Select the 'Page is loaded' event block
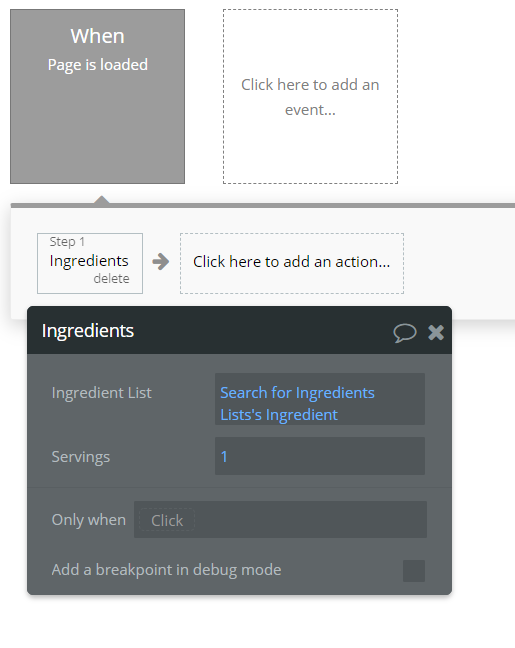Viewport: 515px width, 648px height. (x=98, y=96)
